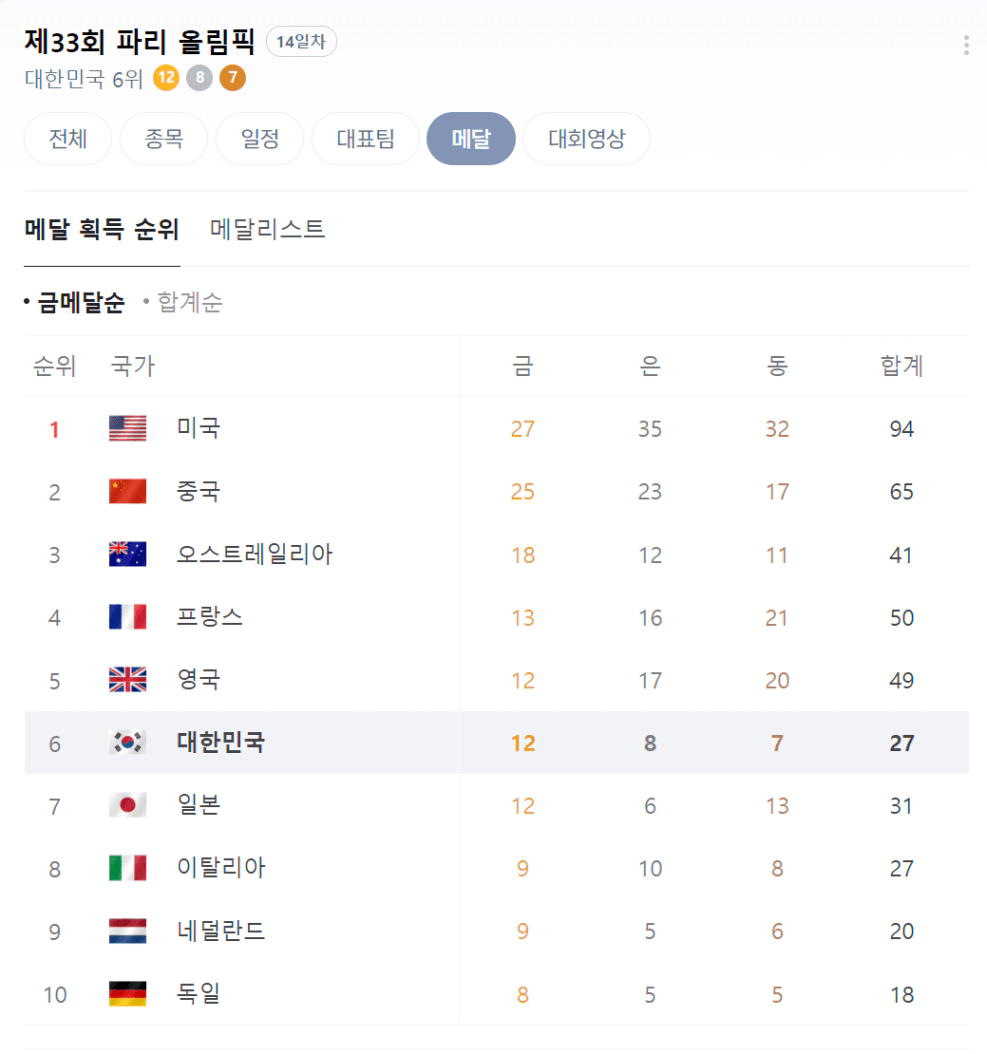Click the United States flag icon
Viewport: 987px width, 1054px height.
point(127,429)
